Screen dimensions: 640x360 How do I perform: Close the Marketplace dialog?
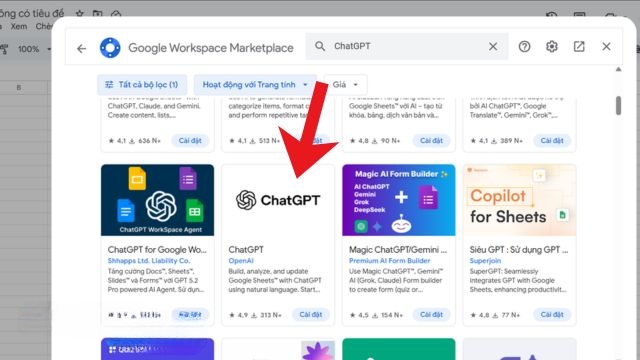pos(606,47)
